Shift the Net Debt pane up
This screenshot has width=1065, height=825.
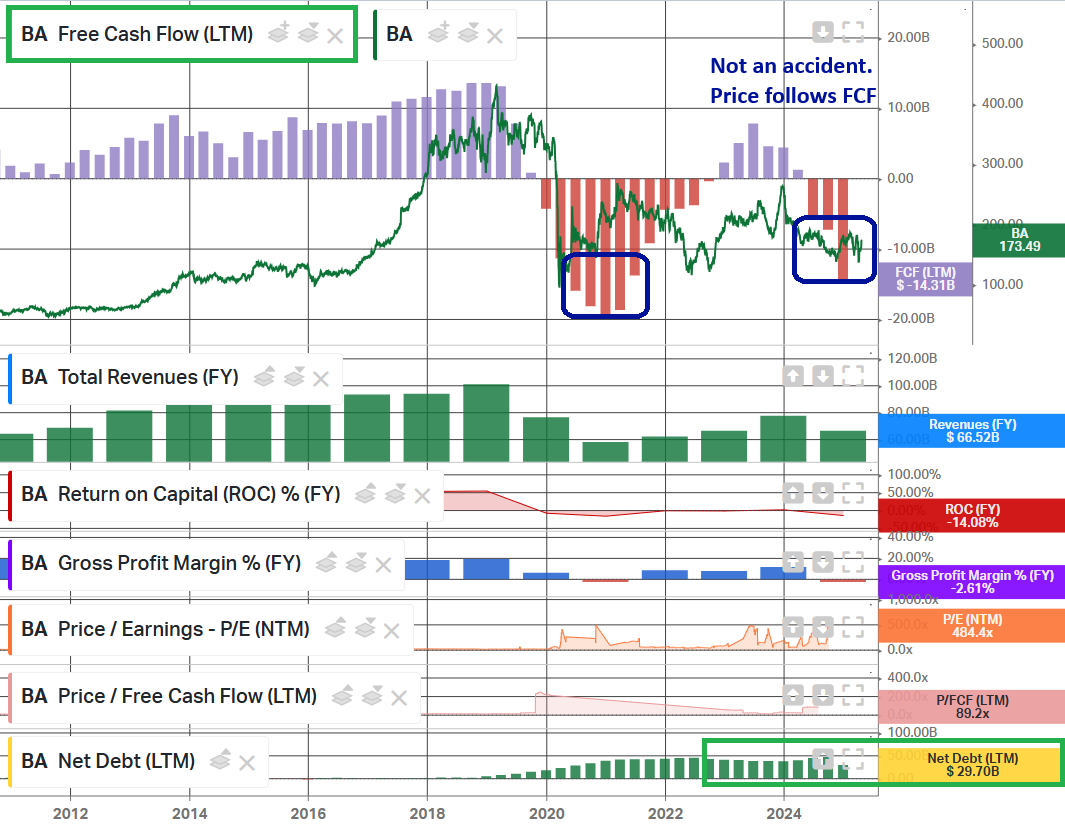click(823, 759)
